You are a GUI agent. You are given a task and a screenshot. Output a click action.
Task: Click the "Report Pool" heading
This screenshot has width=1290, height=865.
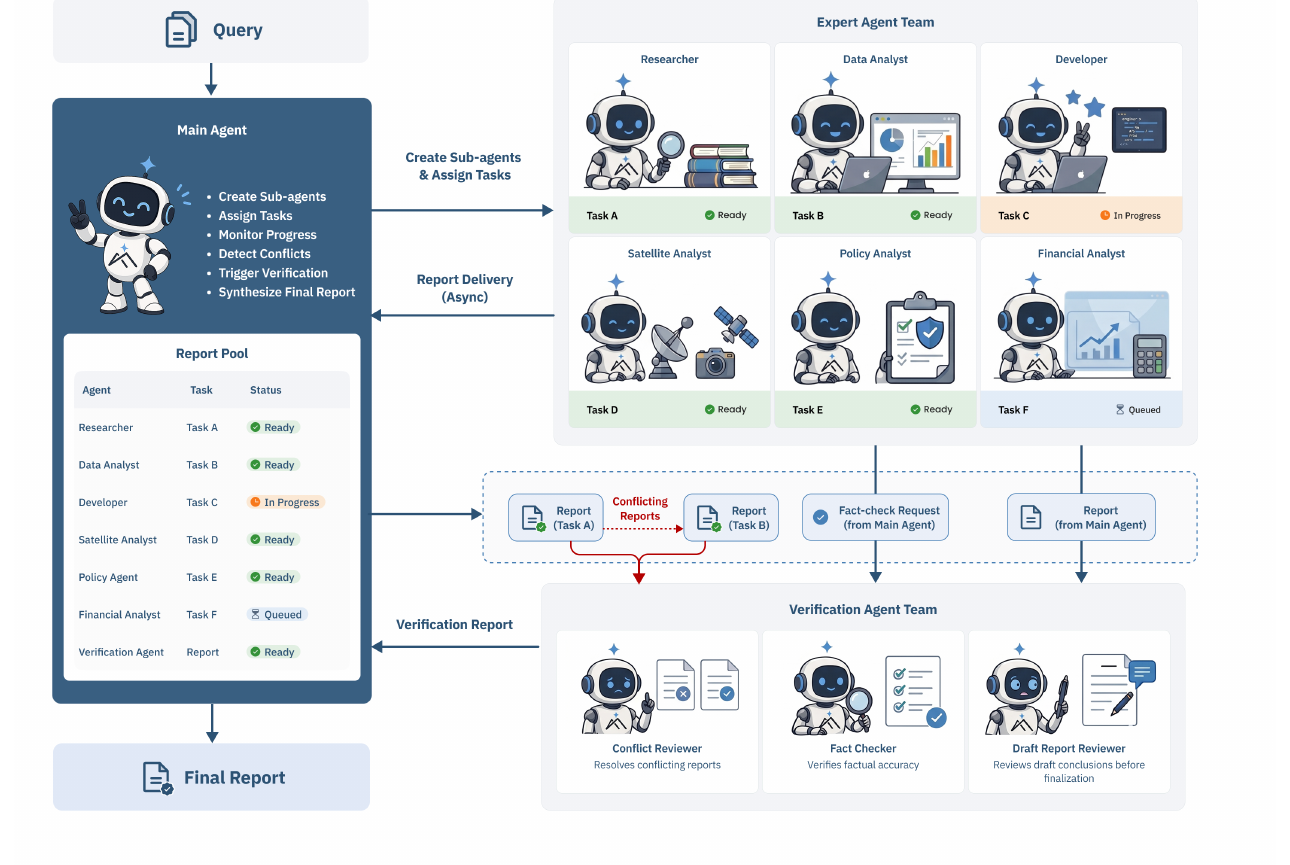[212, 353]
